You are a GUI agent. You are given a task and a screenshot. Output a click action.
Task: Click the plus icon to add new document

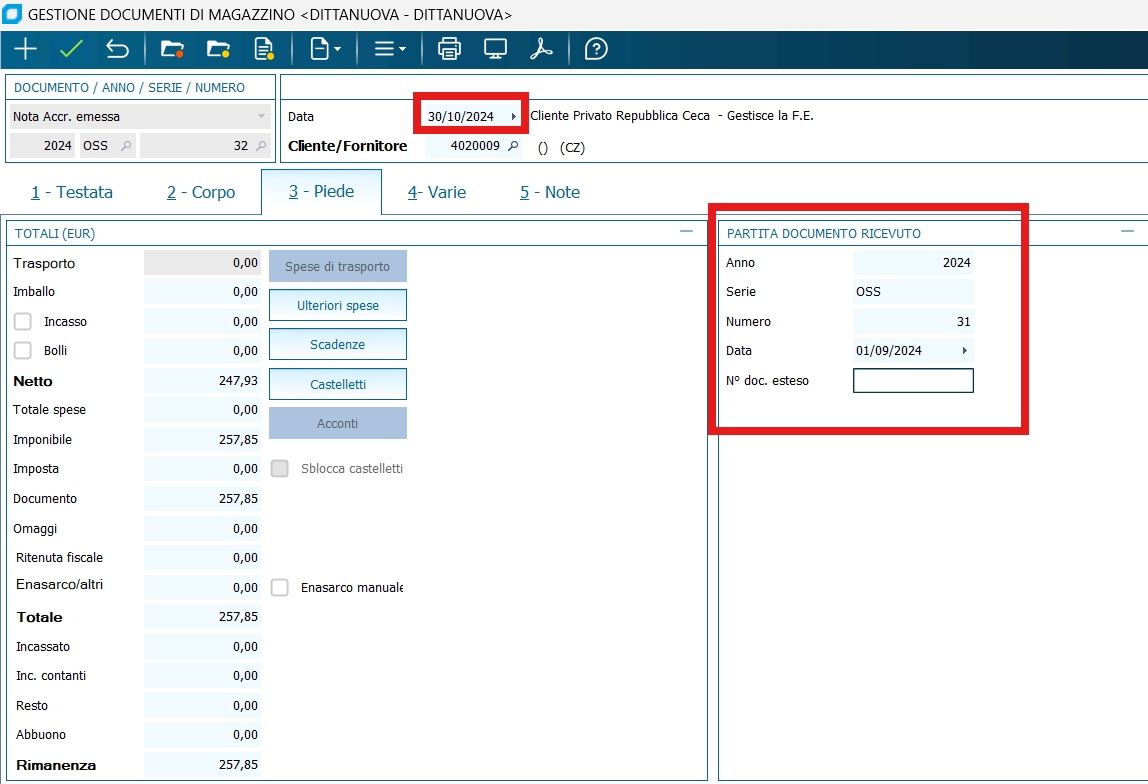(25, 49)
